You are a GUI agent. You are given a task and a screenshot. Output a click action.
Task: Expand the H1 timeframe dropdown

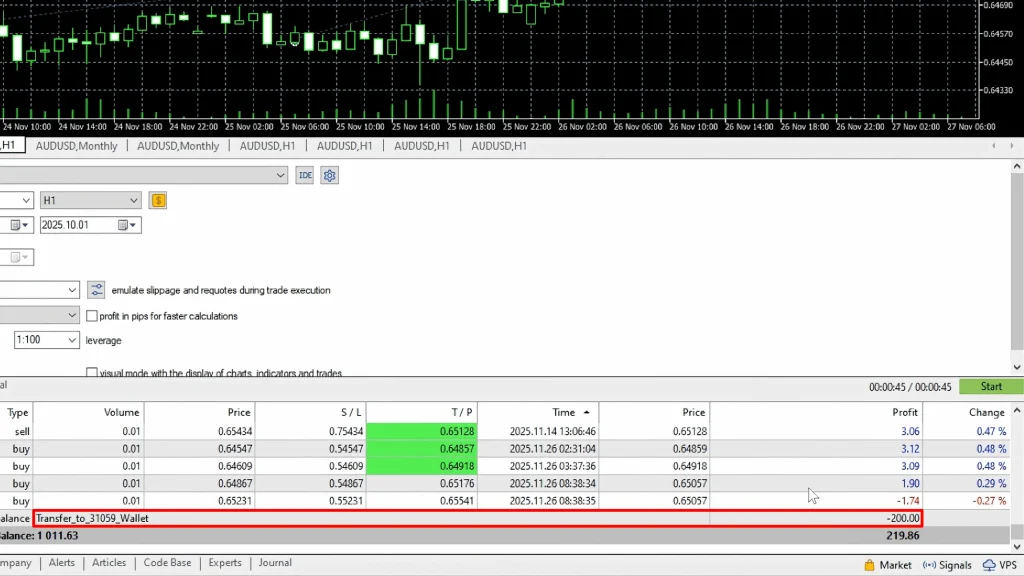133,200
